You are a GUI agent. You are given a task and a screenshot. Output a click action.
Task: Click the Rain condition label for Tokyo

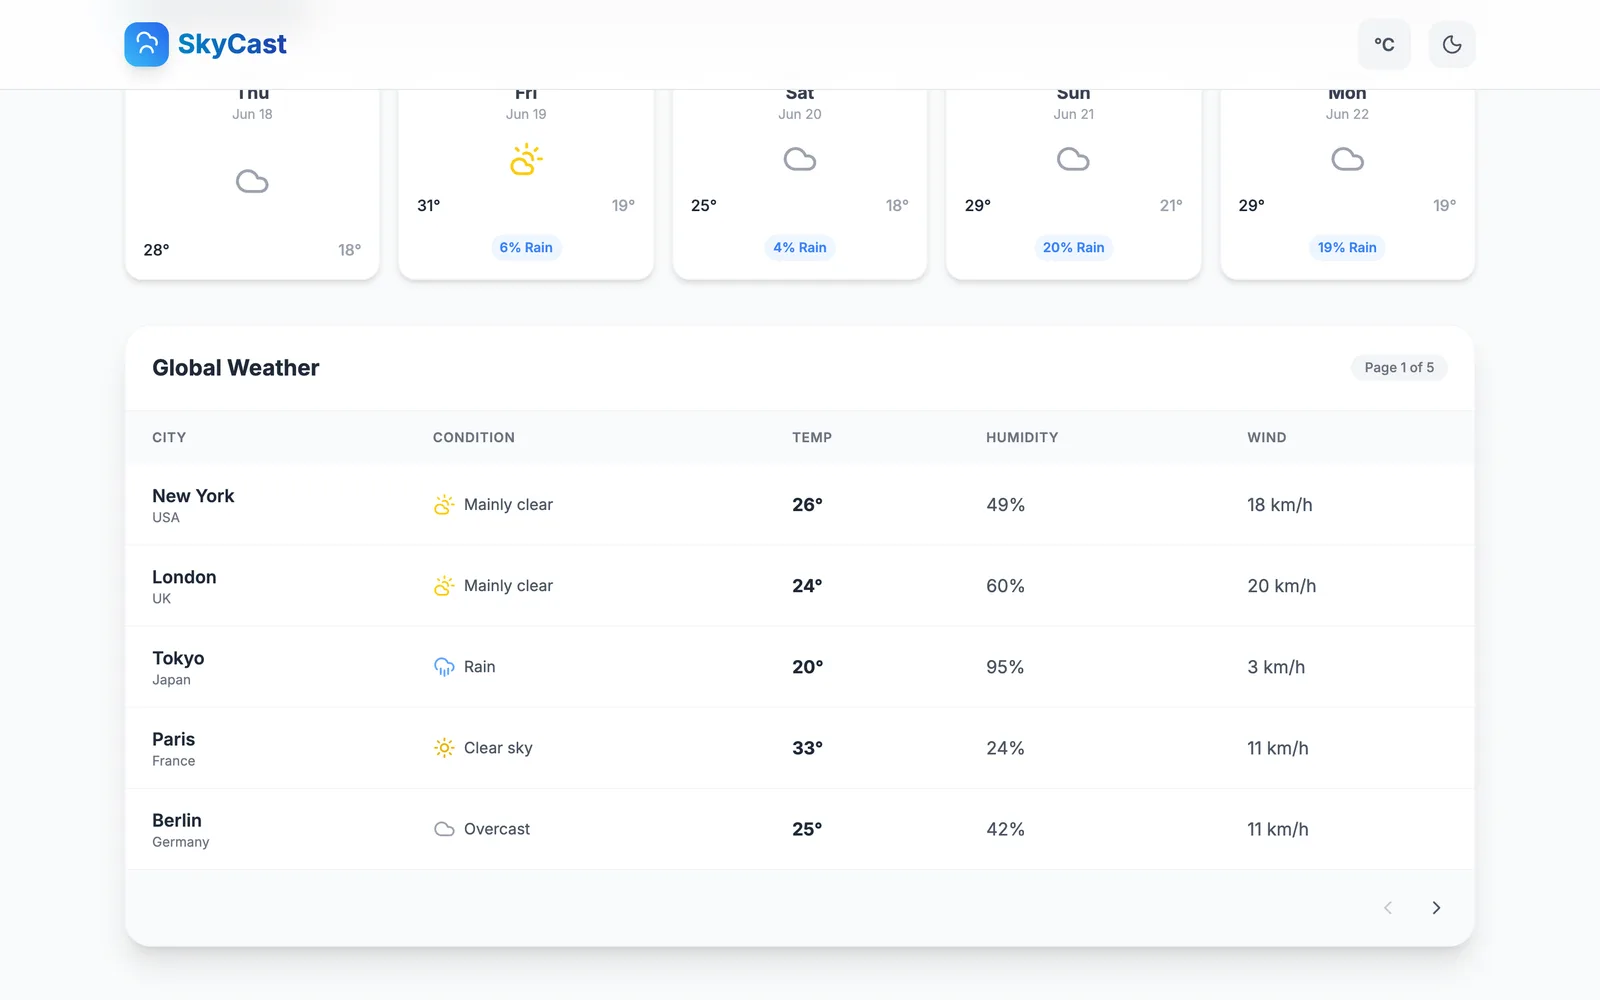pyautogui.click(x=480, y=667)
